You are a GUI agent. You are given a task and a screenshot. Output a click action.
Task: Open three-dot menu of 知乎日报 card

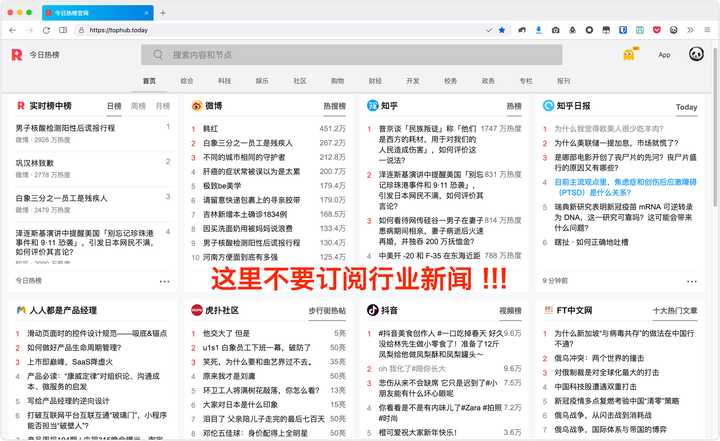pos(692,281)
